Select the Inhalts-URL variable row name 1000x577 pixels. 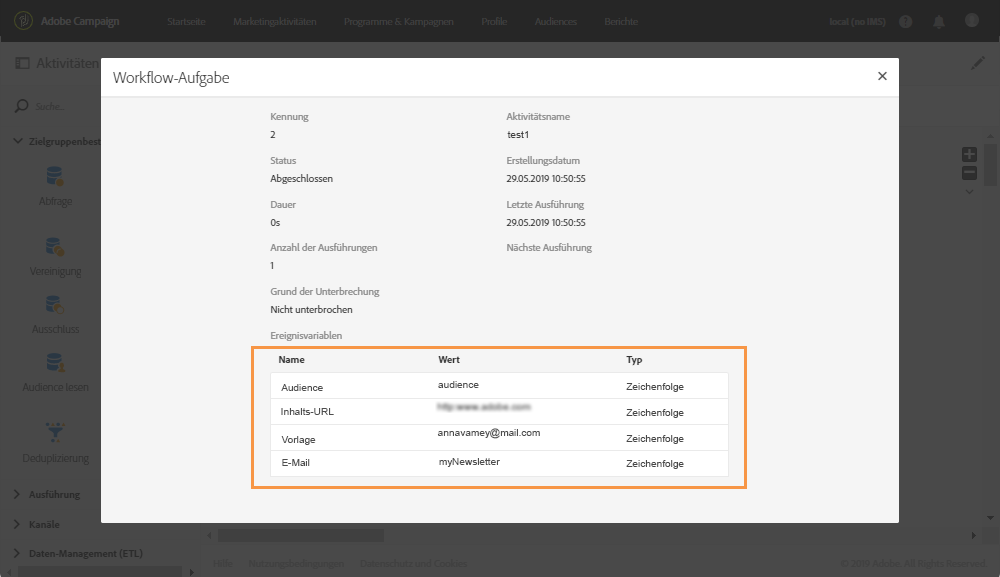click(x=307, y=412)
